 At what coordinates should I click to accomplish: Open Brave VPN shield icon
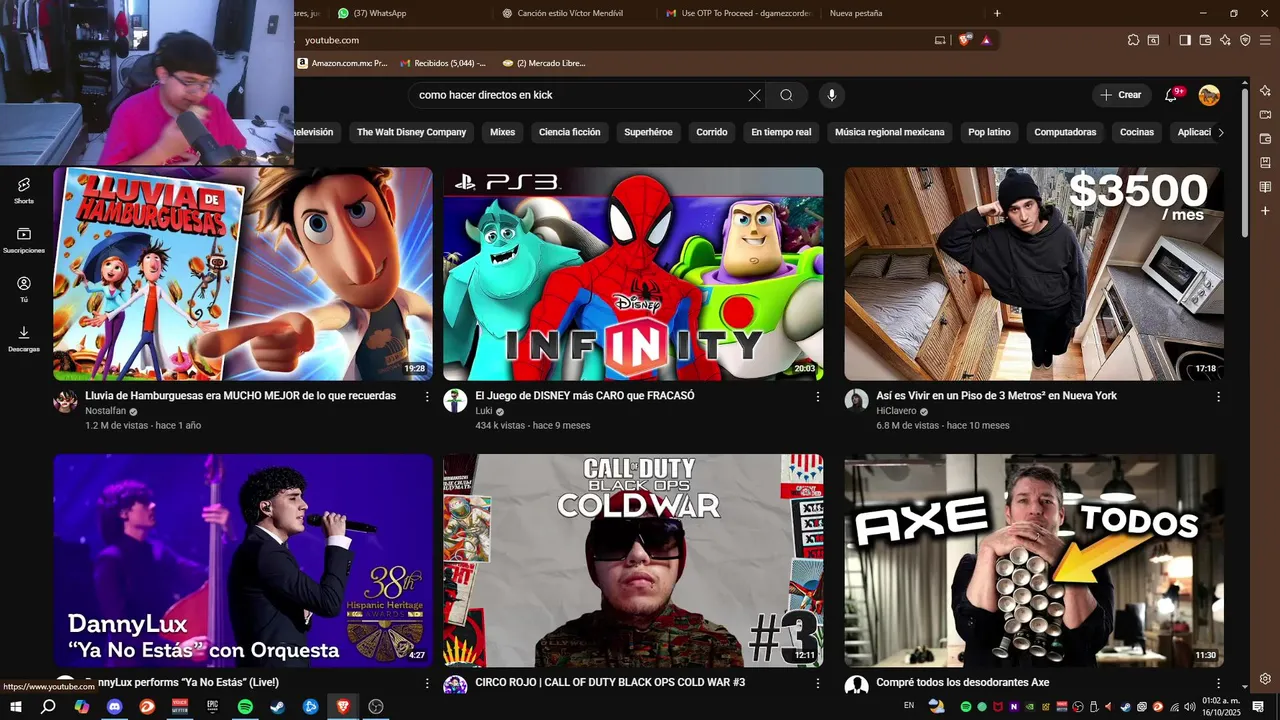point(1245,40)
